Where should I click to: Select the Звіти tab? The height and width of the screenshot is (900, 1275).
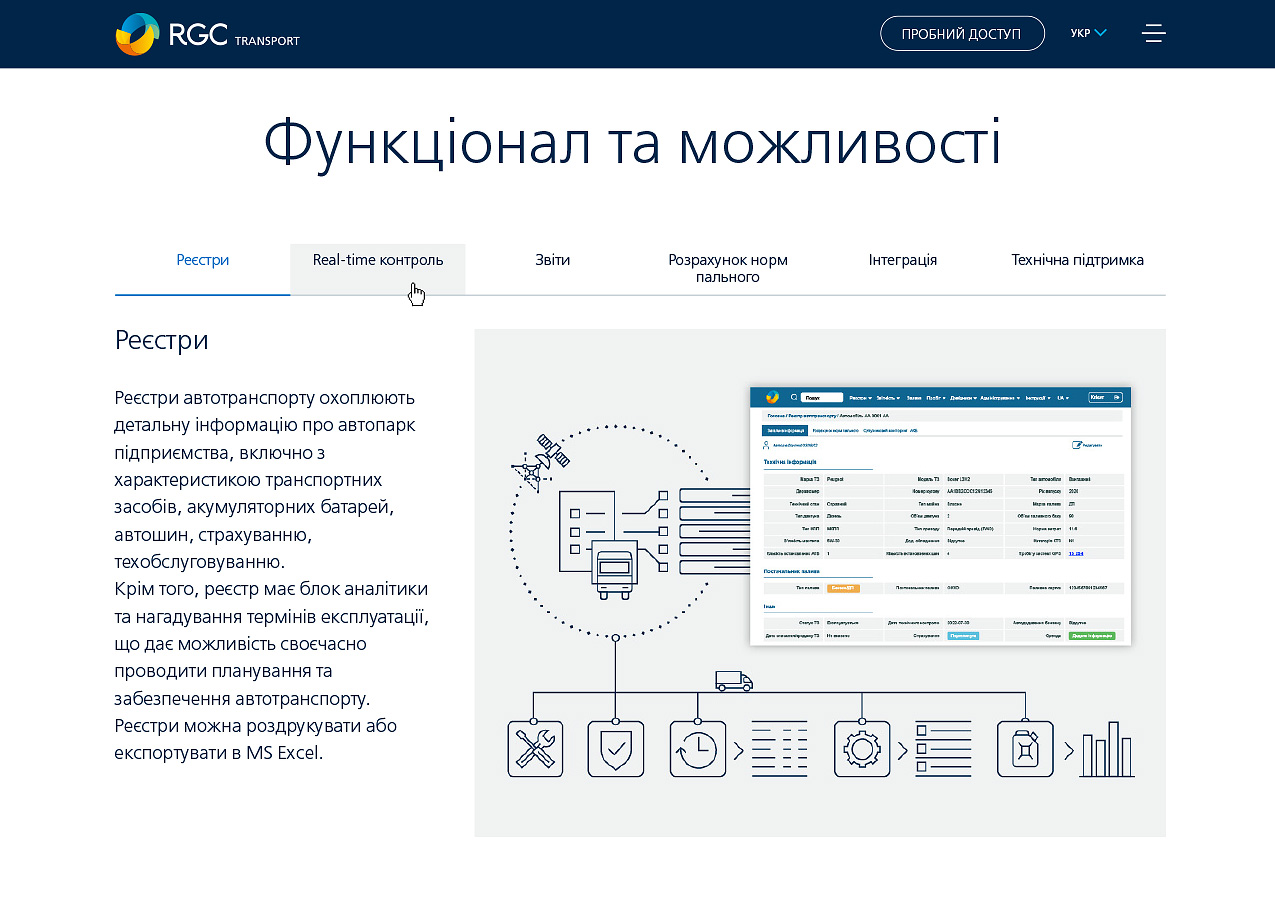point(553,260)
